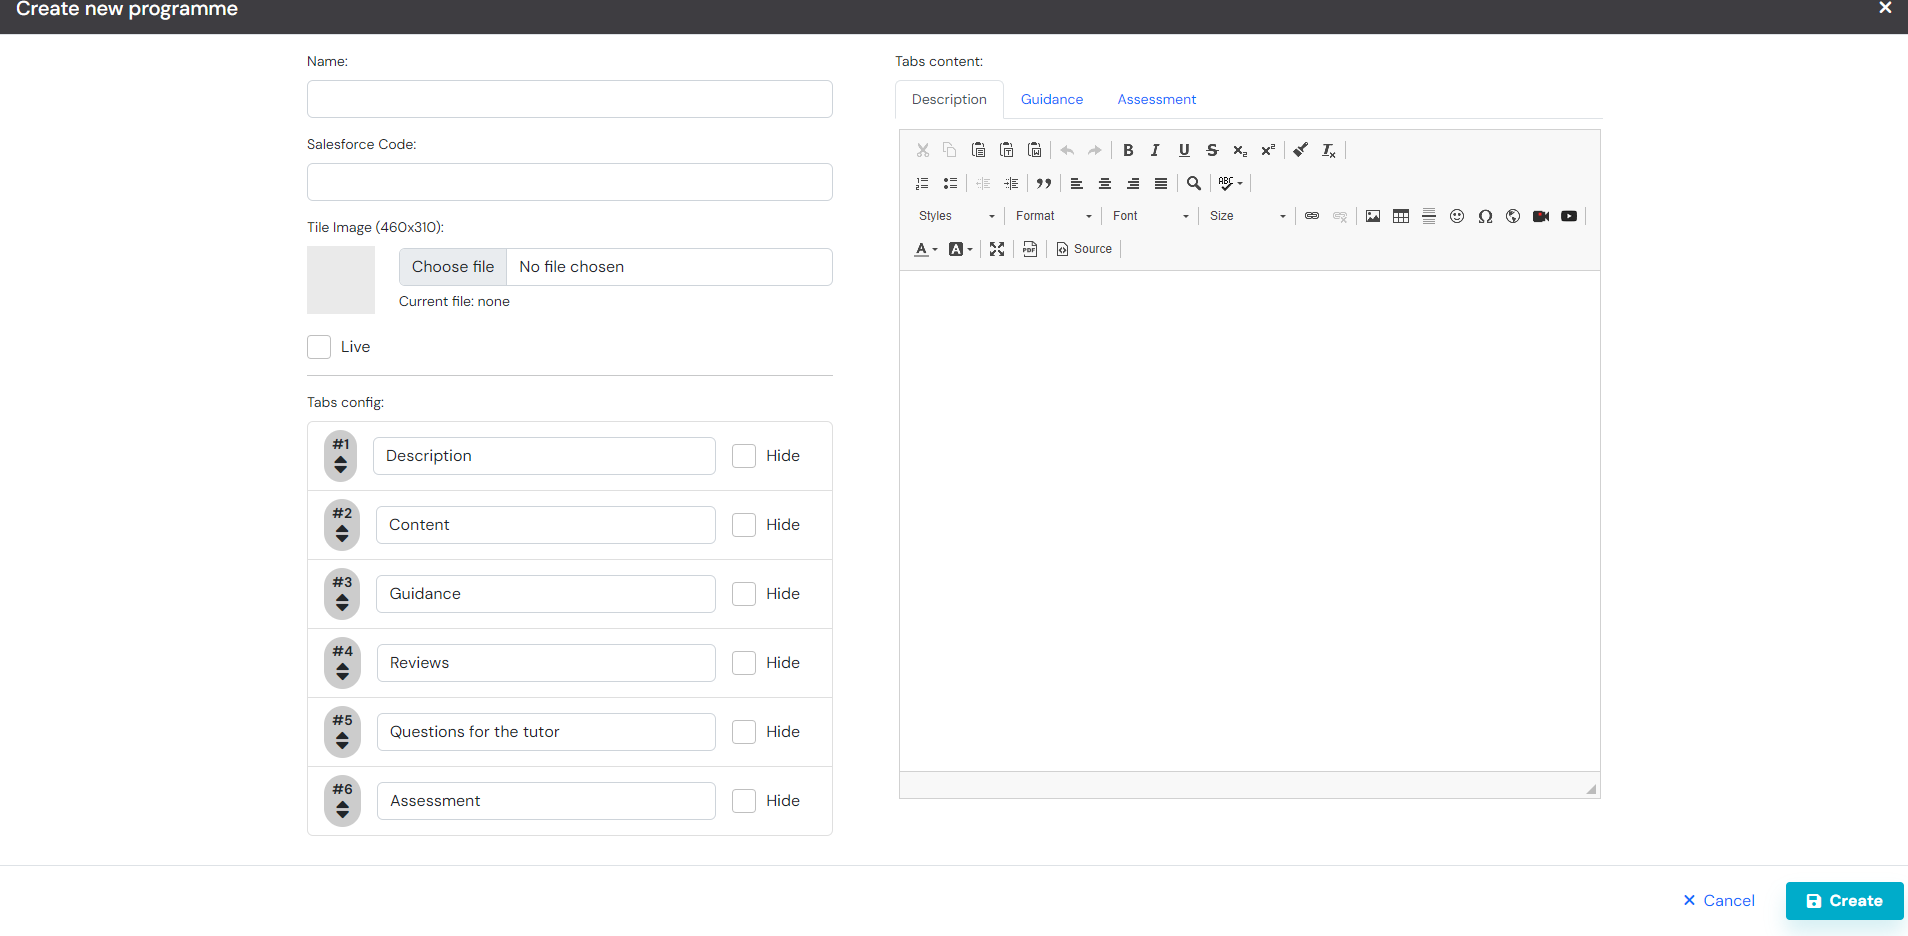1908x936 pixels.
Task: Embed a YouTube video
Action: (x=1569, y=216)
